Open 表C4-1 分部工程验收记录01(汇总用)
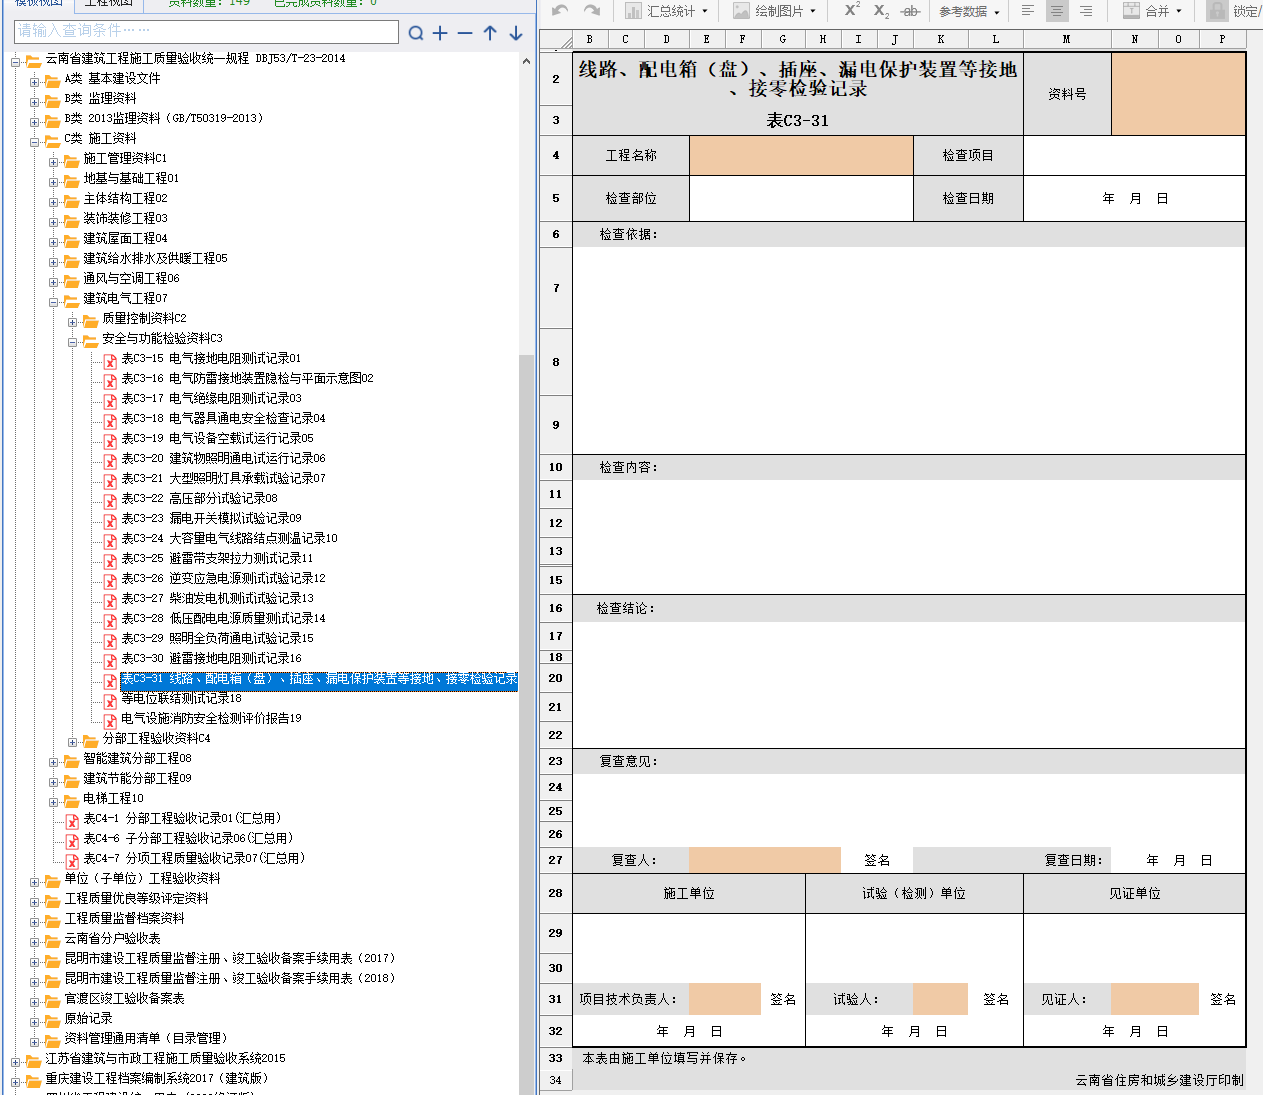Screen dimensions: 1263x1095 click(x=182, y=818)
